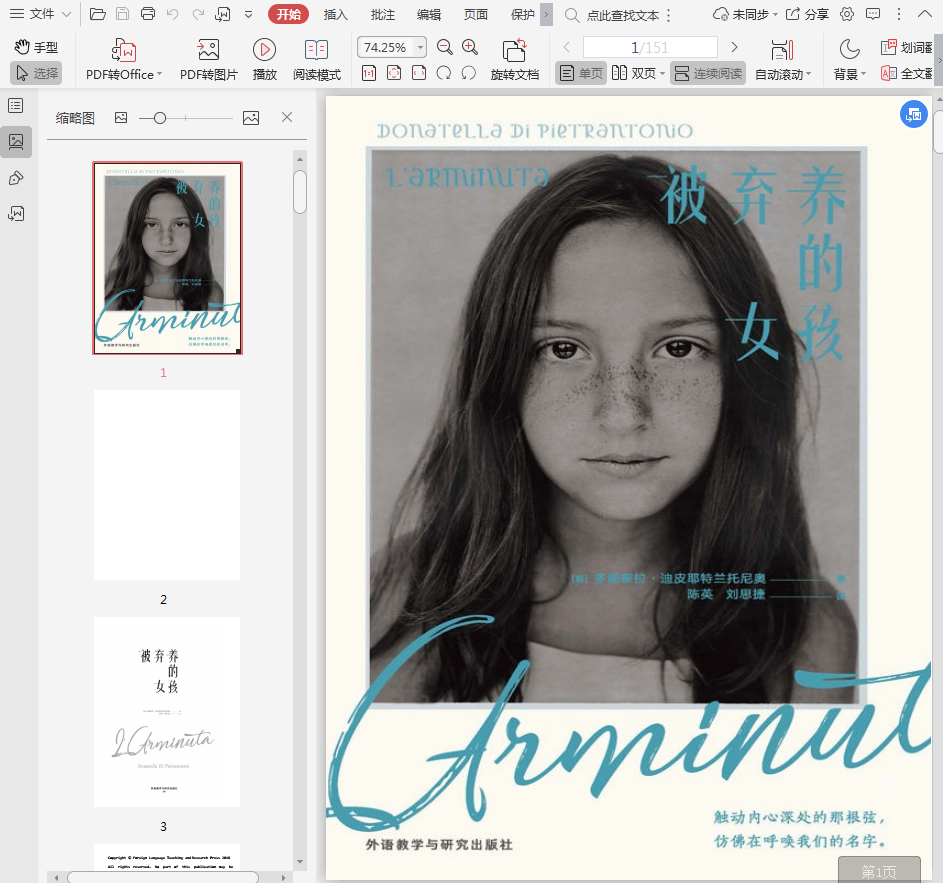Open the bookmarks outline sidebar icon

click(x=16, y=106)
